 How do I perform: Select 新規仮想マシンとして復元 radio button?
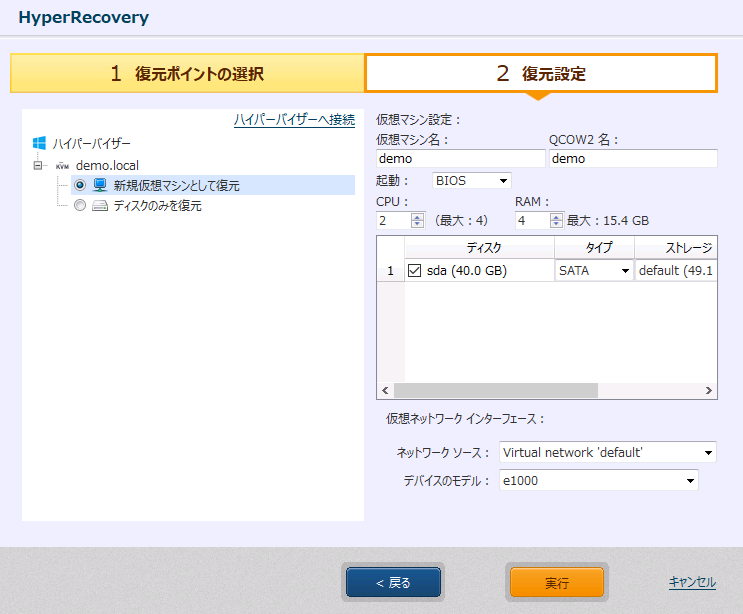pos(80,185)
